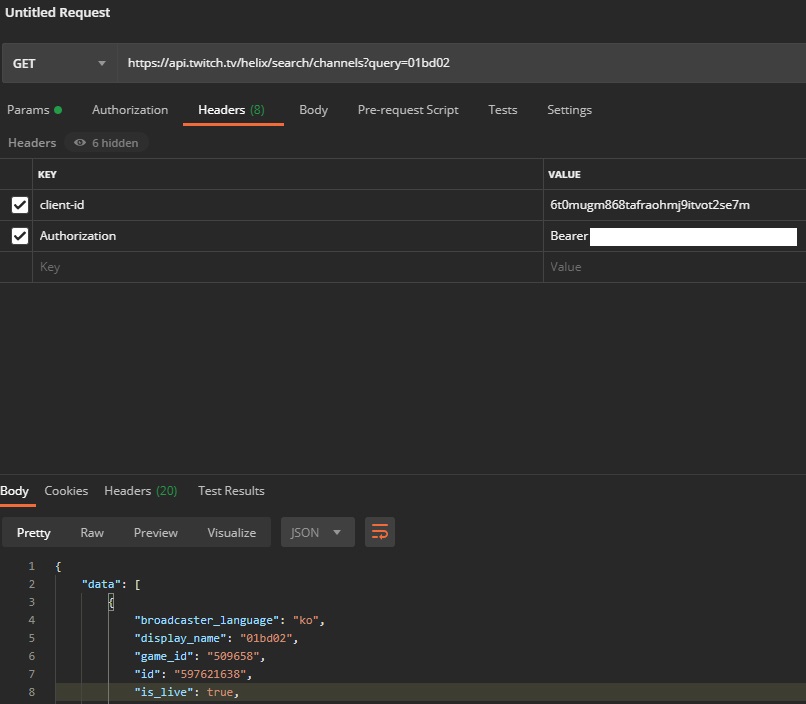
Task: Select the Pretty view button
Action: tap(33, 532)
